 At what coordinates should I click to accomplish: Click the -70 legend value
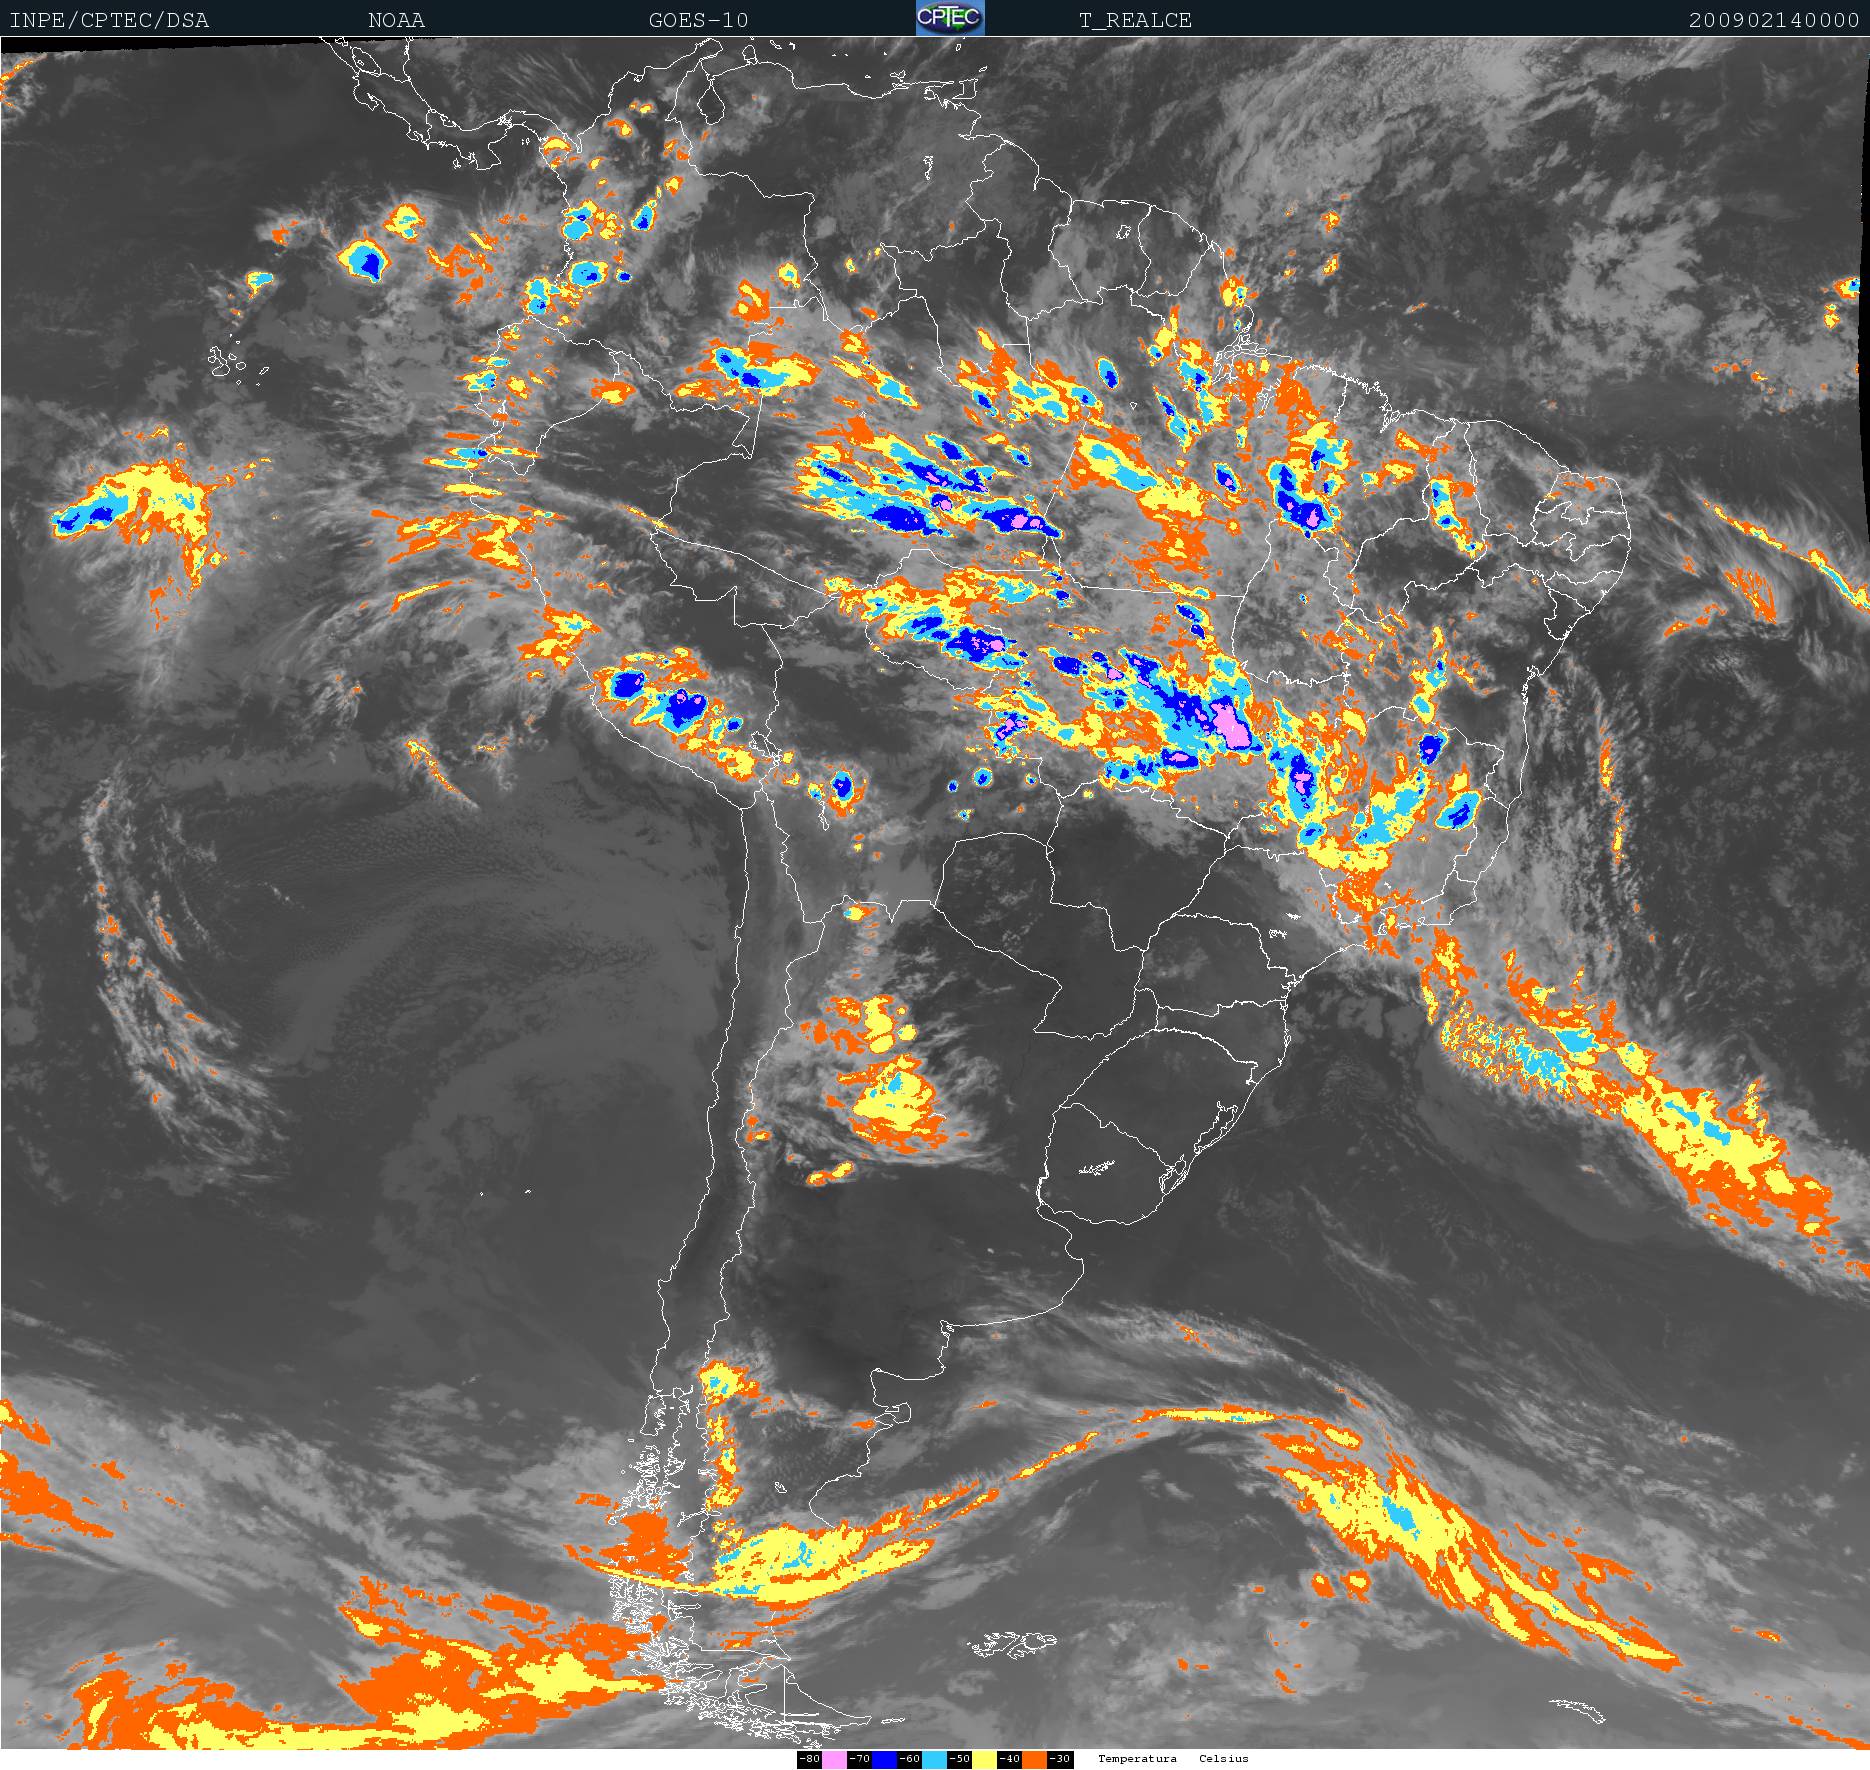tap(859, 1759)
